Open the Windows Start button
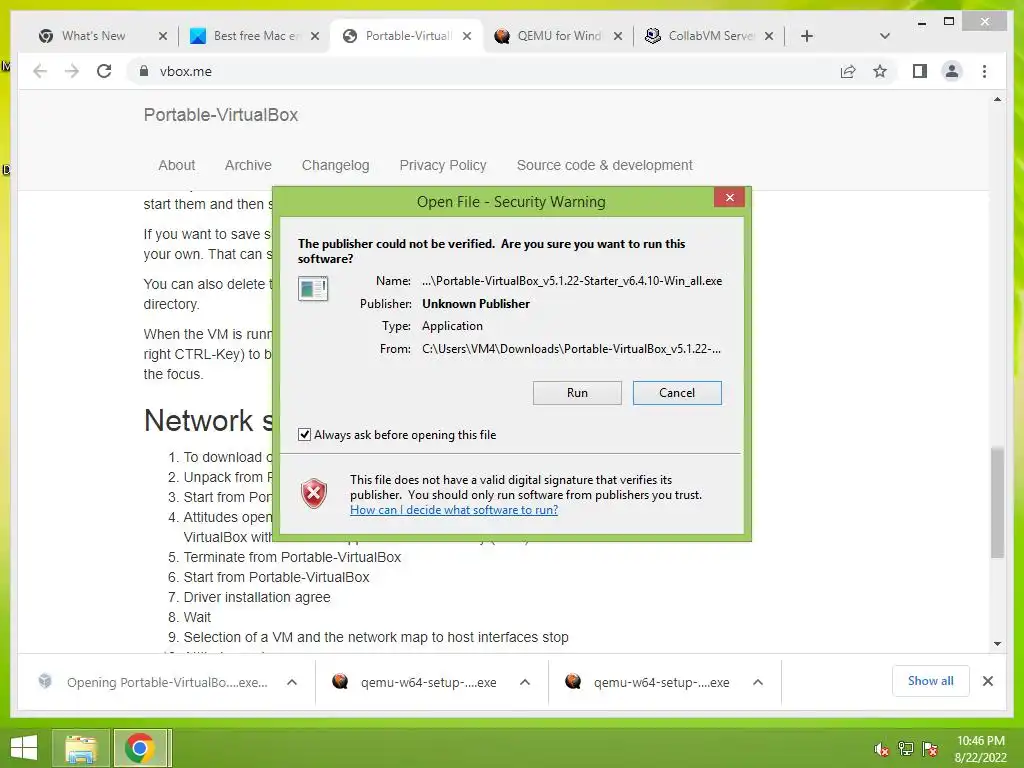1024x768 pixels. click(24, 748)
